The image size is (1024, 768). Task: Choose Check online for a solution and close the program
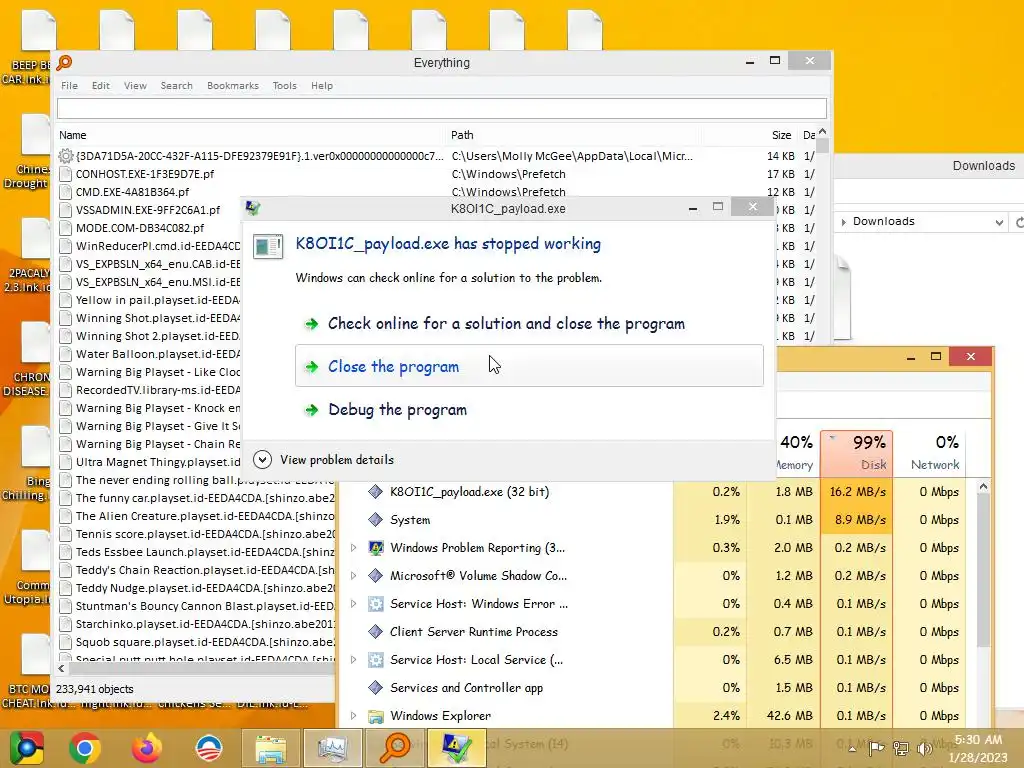point(529,324)
